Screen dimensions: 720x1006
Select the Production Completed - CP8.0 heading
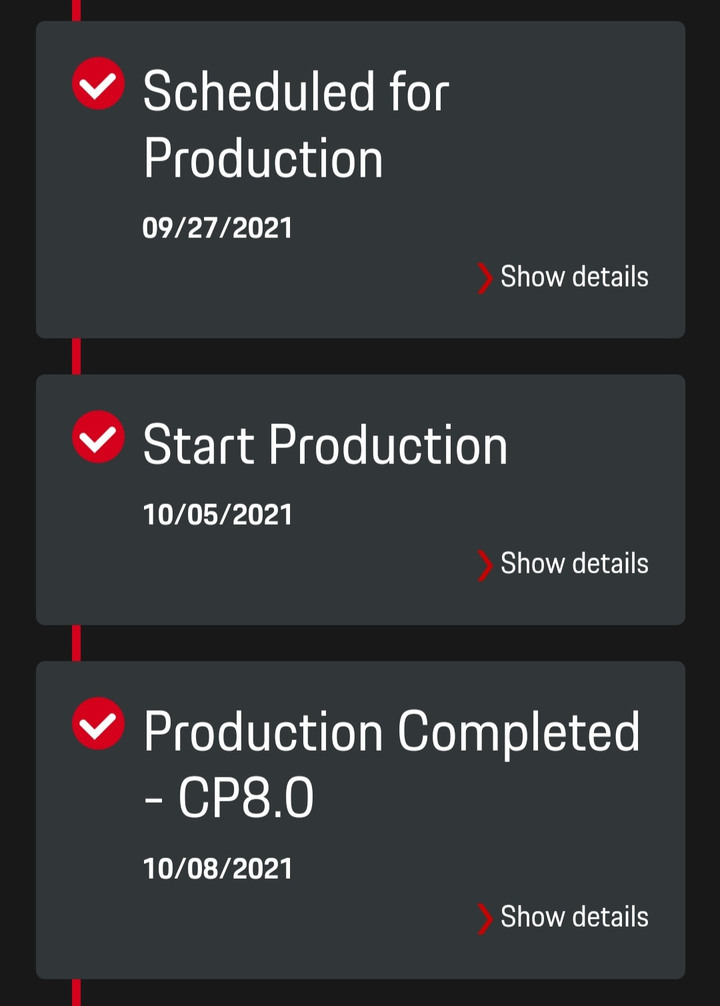tap(391, 763)
